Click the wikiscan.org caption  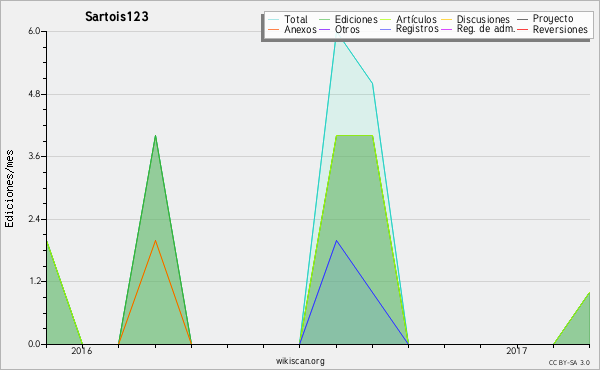[x=300, y=361]
